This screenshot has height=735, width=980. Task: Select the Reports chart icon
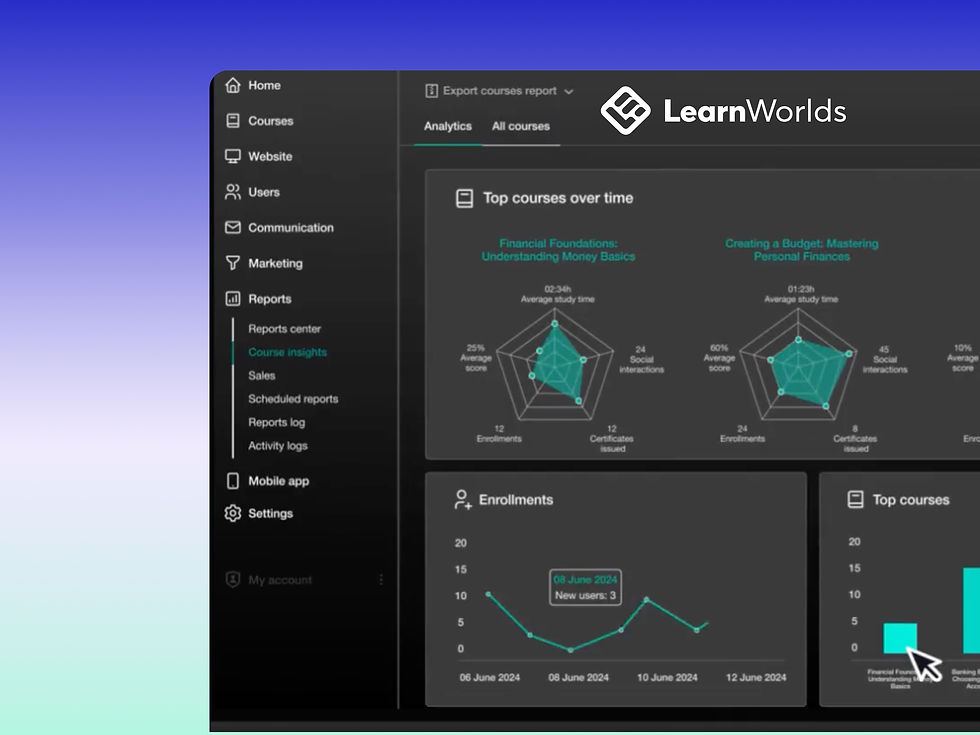[x=233, y=298]
